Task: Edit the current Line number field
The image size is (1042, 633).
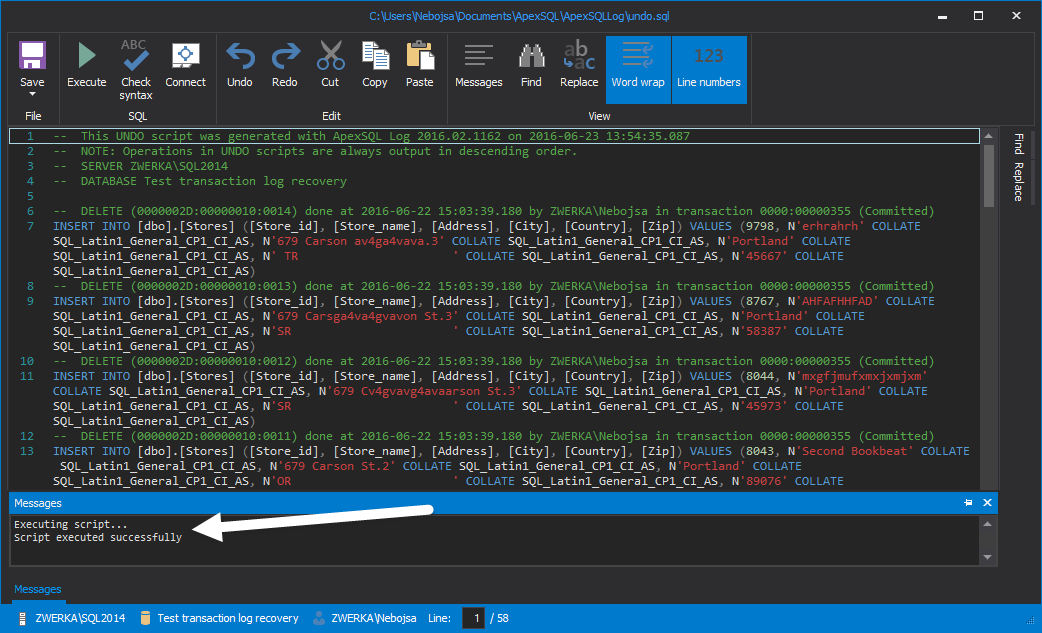Action: (474, 618)
